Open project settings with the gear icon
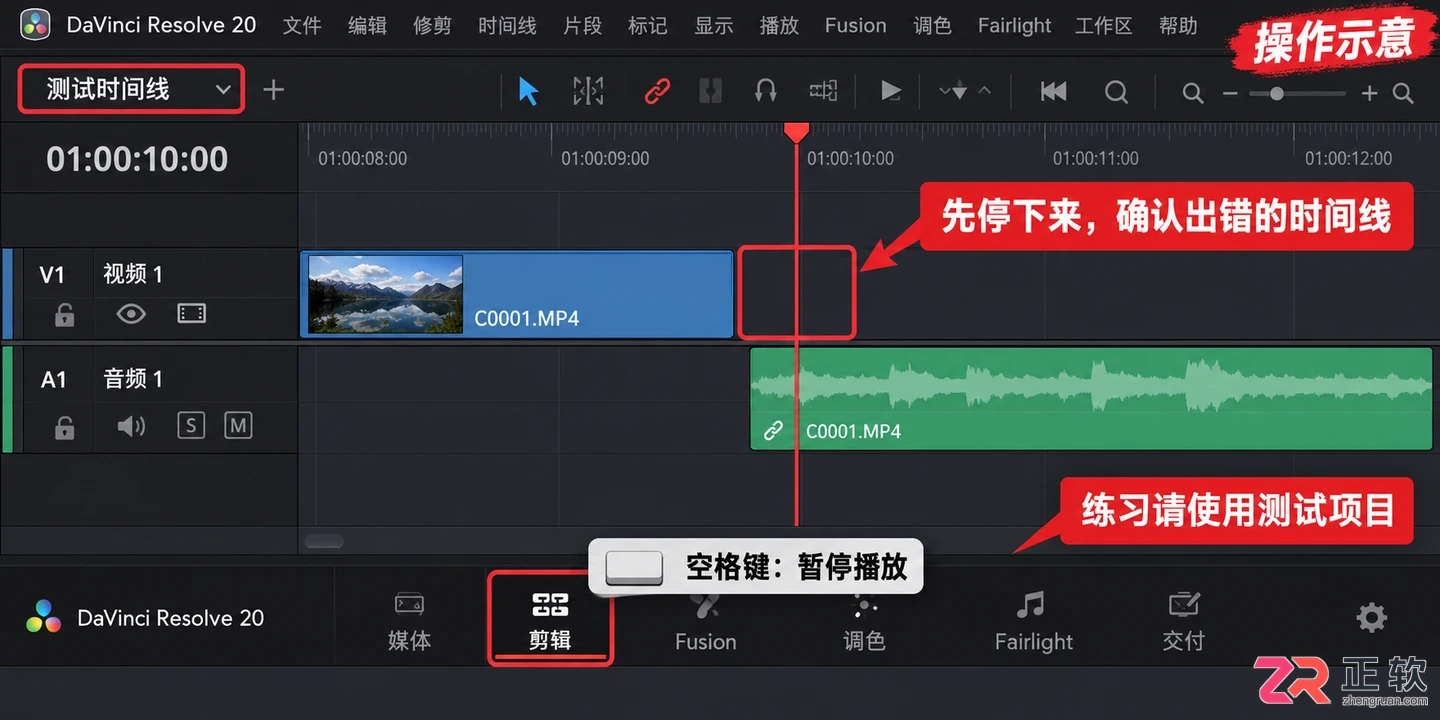Image resolution: width=1440 pixels, height=720 pixels. 1371,618
